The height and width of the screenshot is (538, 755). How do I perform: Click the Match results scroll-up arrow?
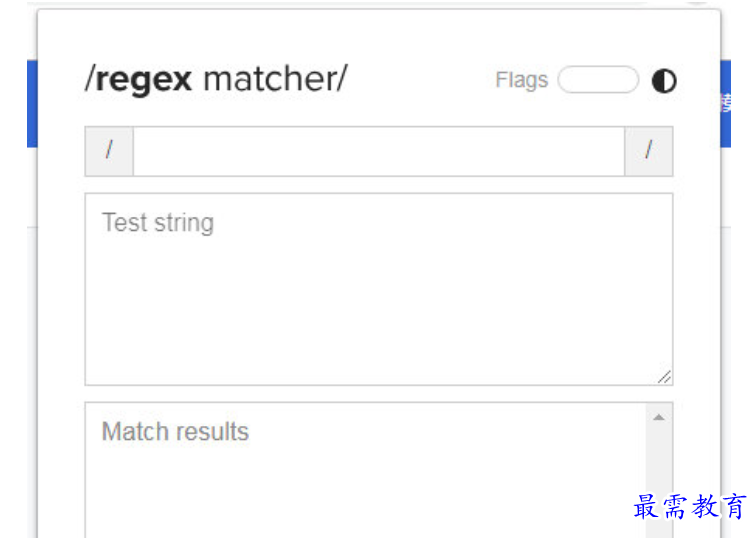point(659,418)
